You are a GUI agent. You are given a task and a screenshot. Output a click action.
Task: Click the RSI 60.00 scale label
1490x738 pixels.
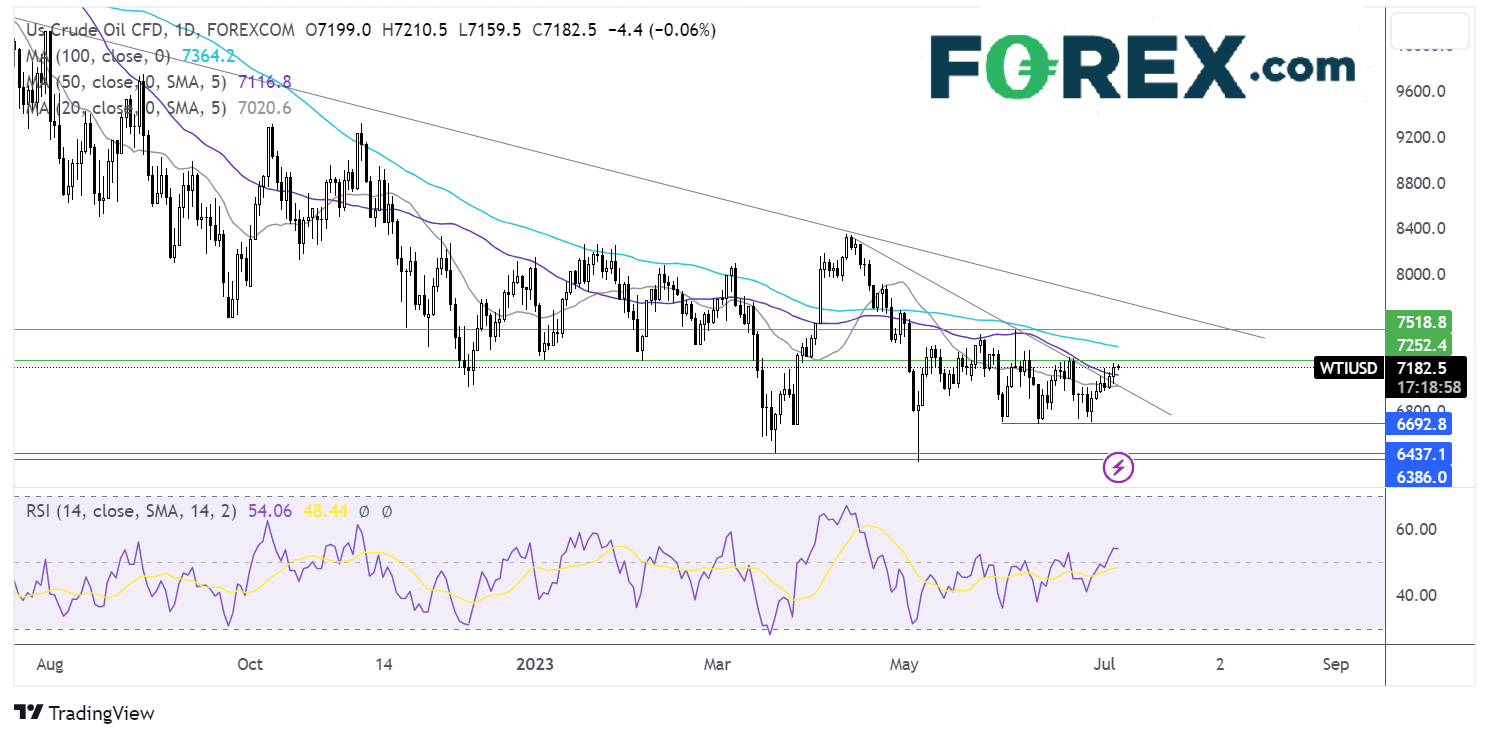click(x=1418, y=529)
